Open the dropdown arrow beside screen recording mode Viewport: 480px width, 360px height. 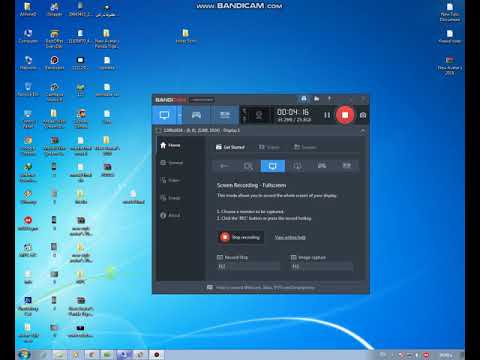[x=179, y=115]
